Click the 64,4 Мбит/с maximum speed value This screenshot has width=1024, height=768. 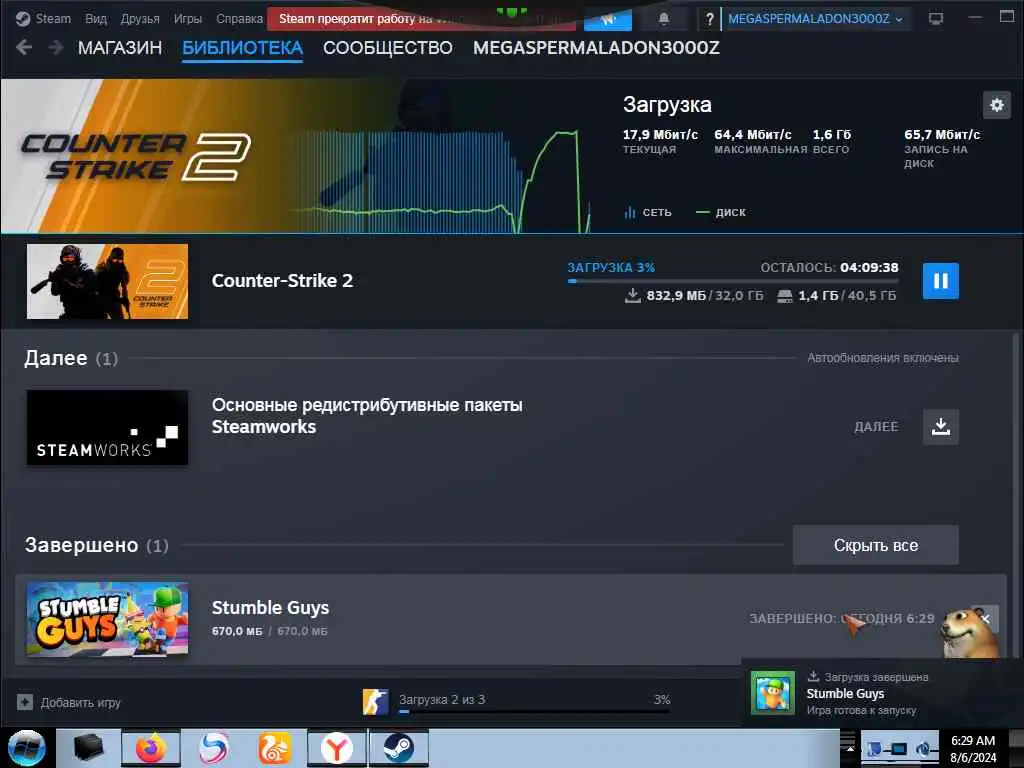point(752,135)
